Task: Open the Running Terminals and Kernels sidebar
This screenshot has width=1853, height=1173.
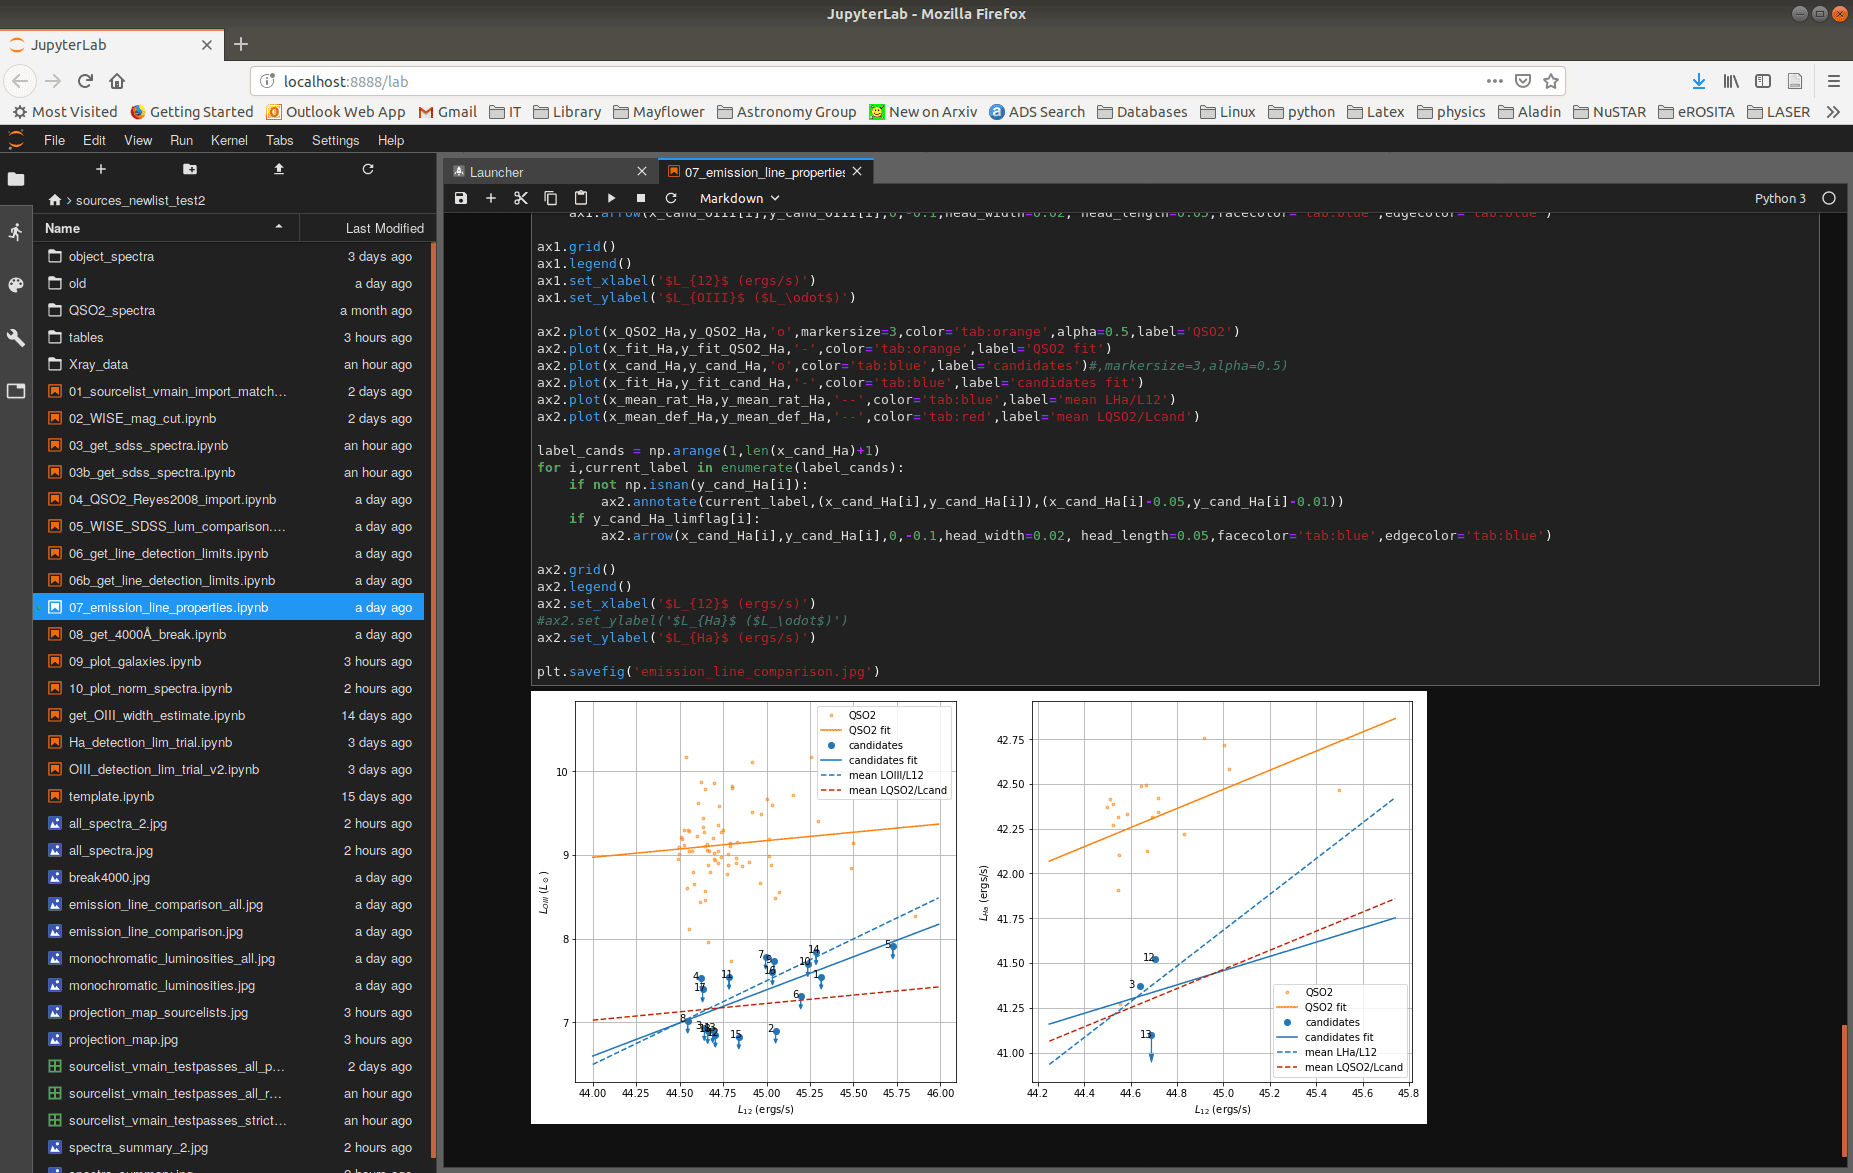Action: [16, 232]
